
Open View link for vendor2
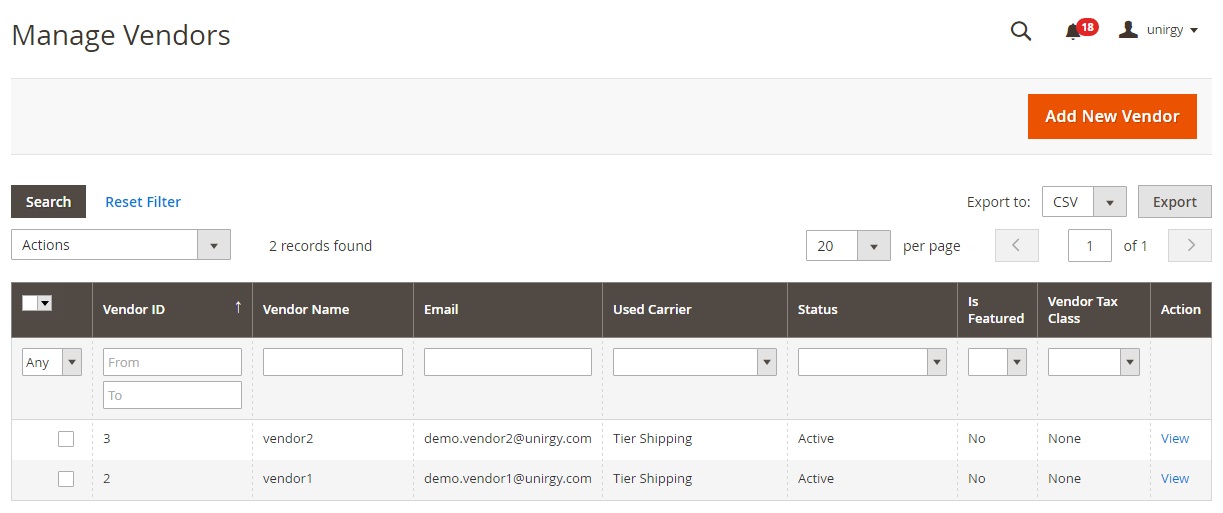point(1175,439)
